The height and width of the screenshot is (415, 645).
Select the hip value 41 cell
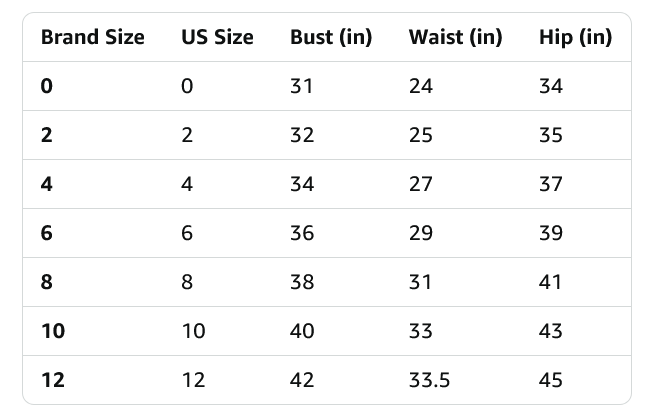click(550, 282)
